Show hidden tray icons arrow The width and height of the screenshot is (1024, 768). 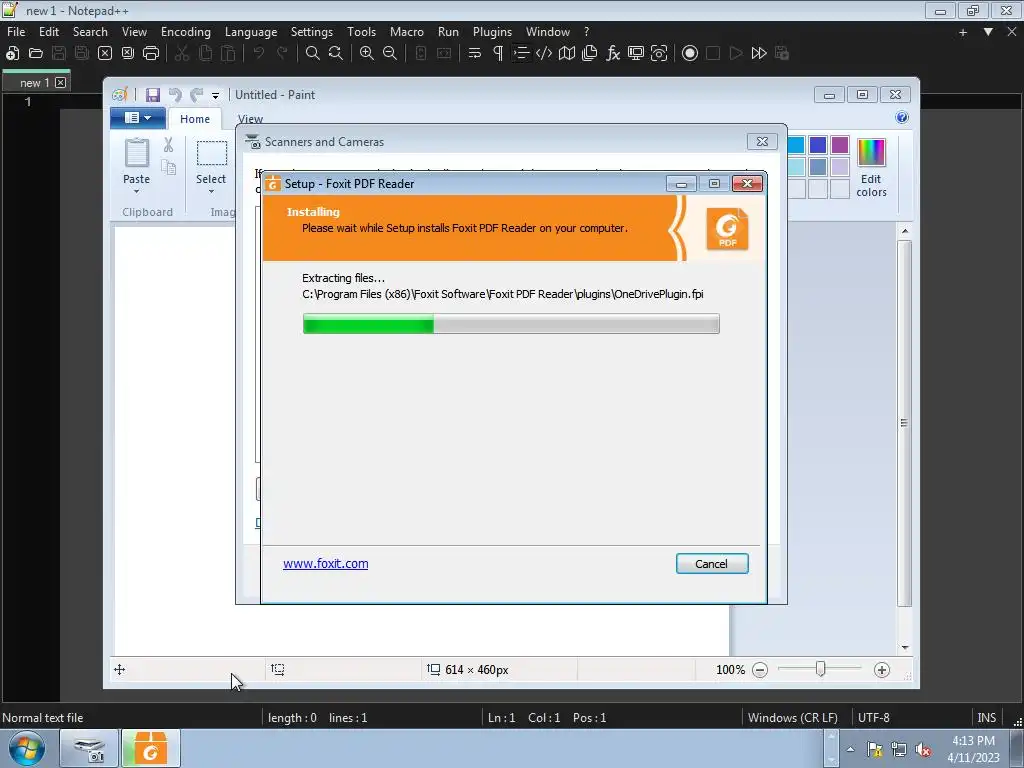coord(850,749)
